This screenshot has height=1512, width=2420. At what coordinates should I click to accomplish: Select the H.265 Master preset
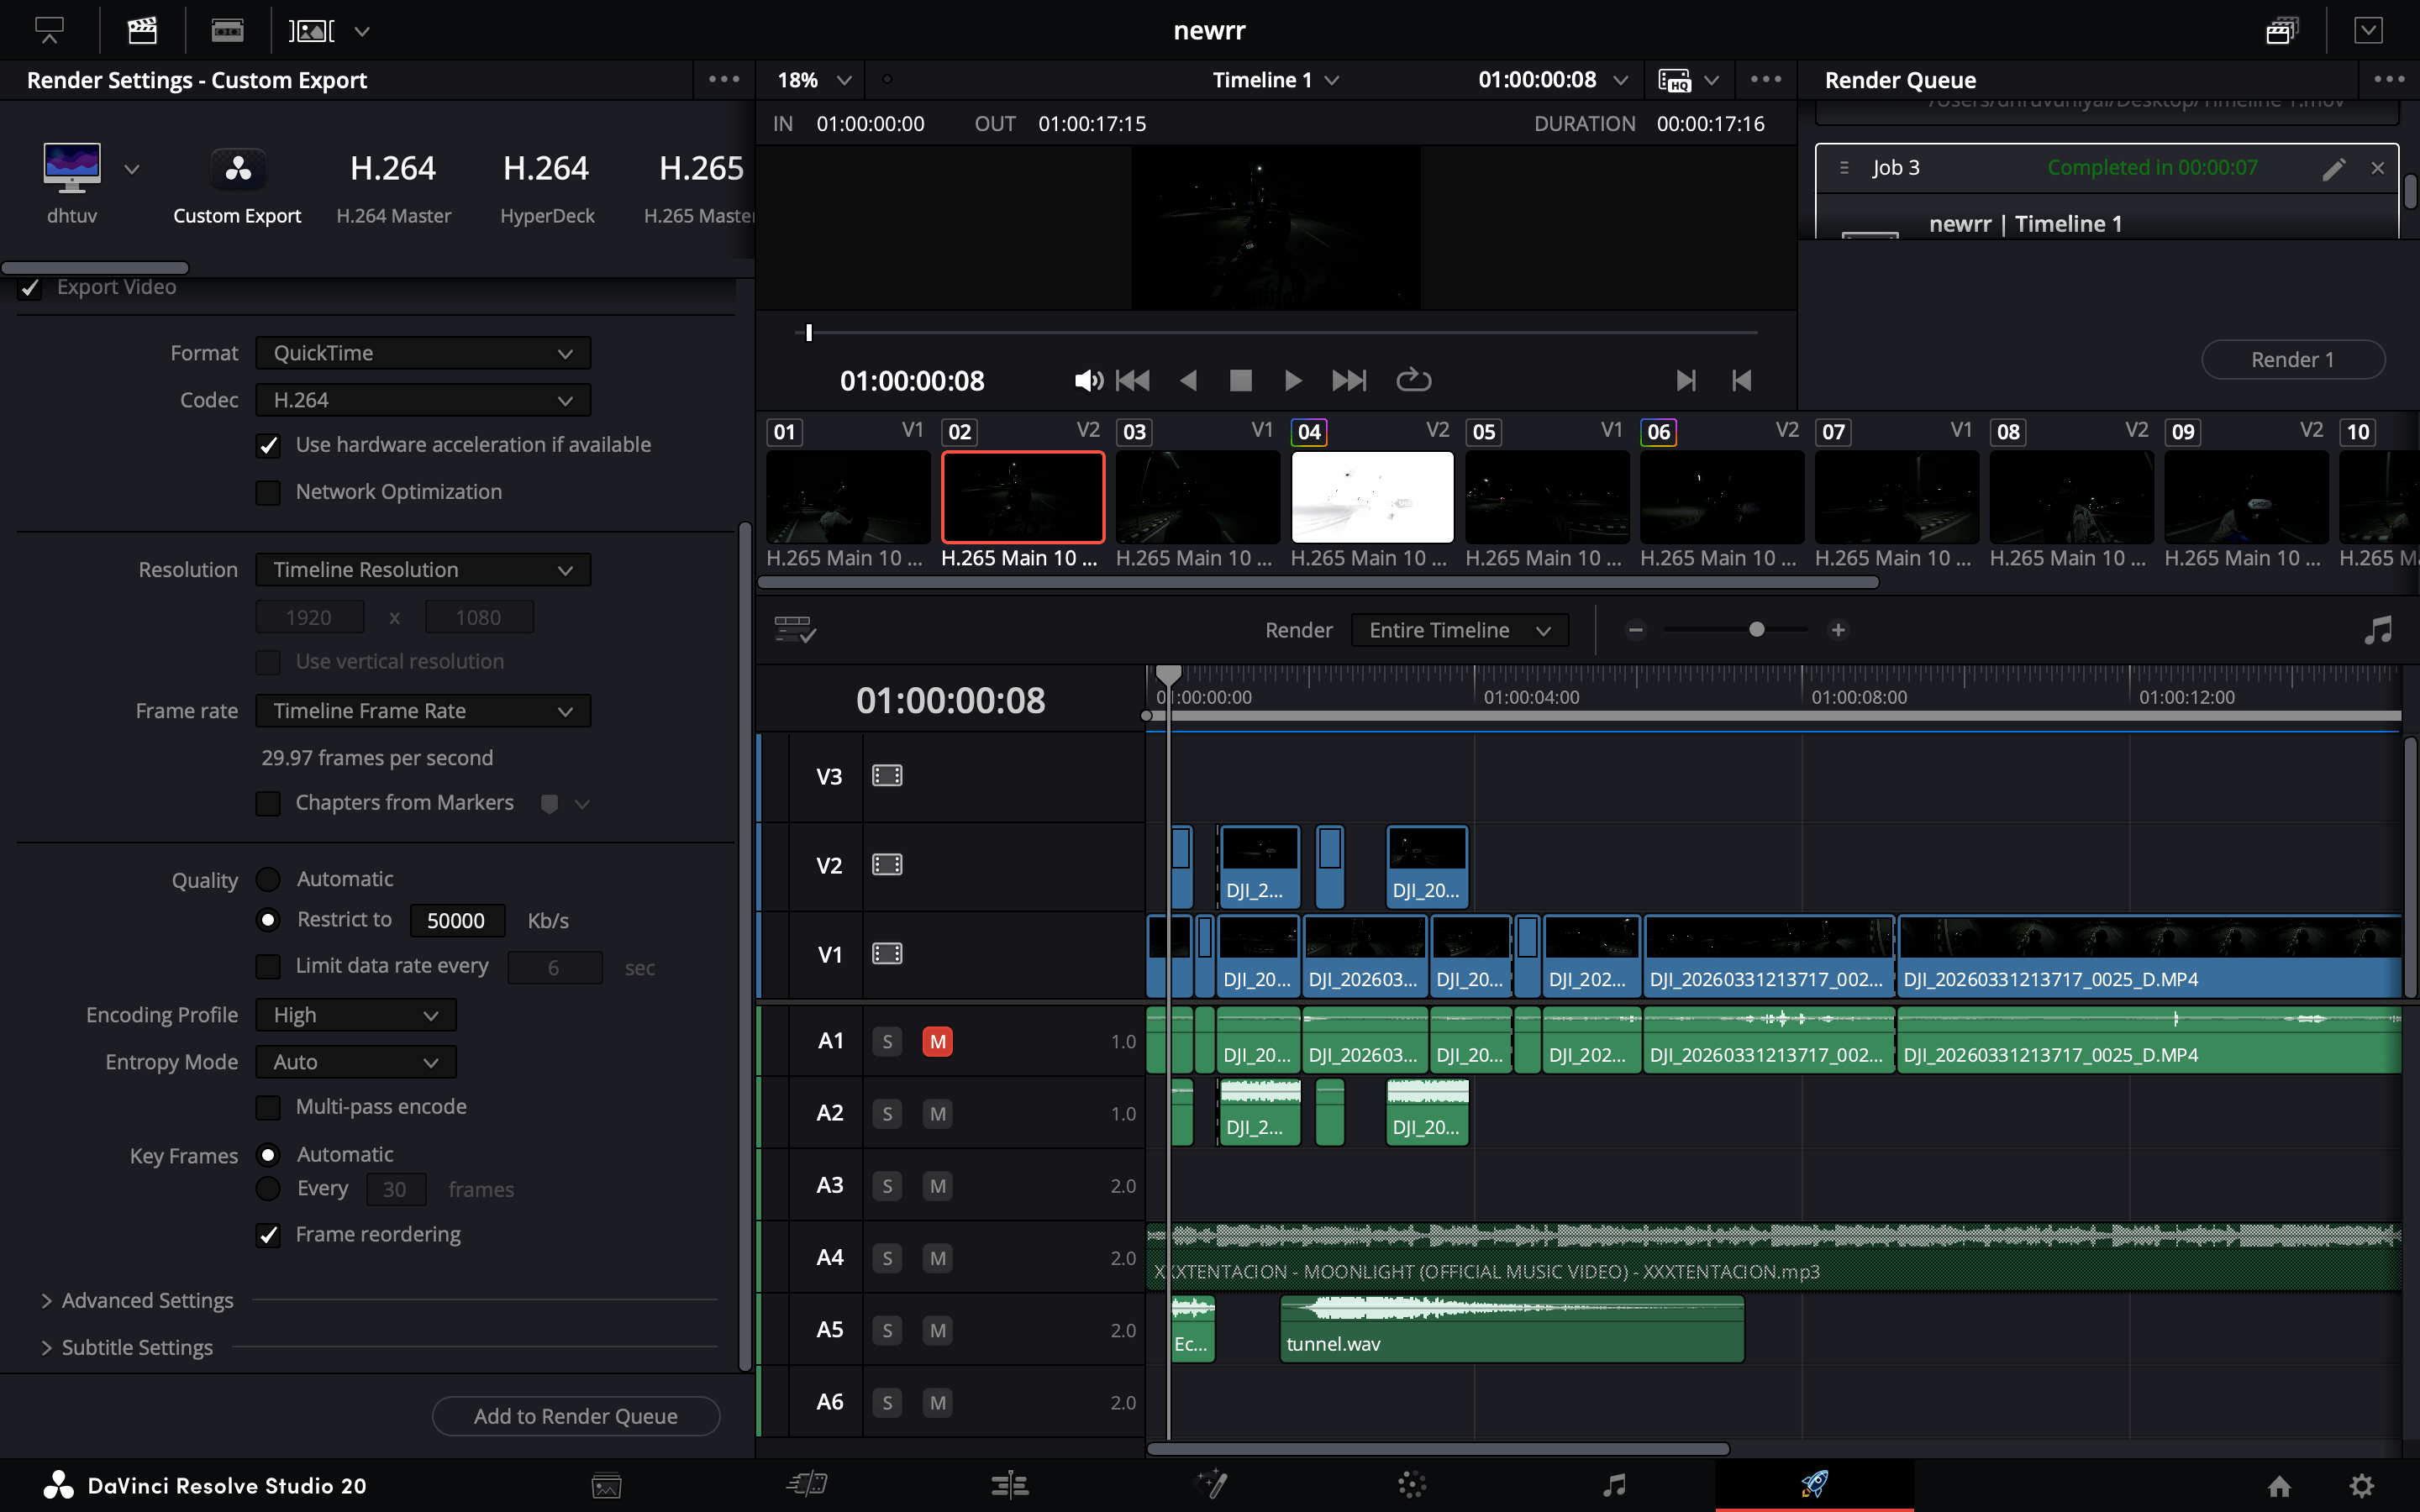coord(699,187)
